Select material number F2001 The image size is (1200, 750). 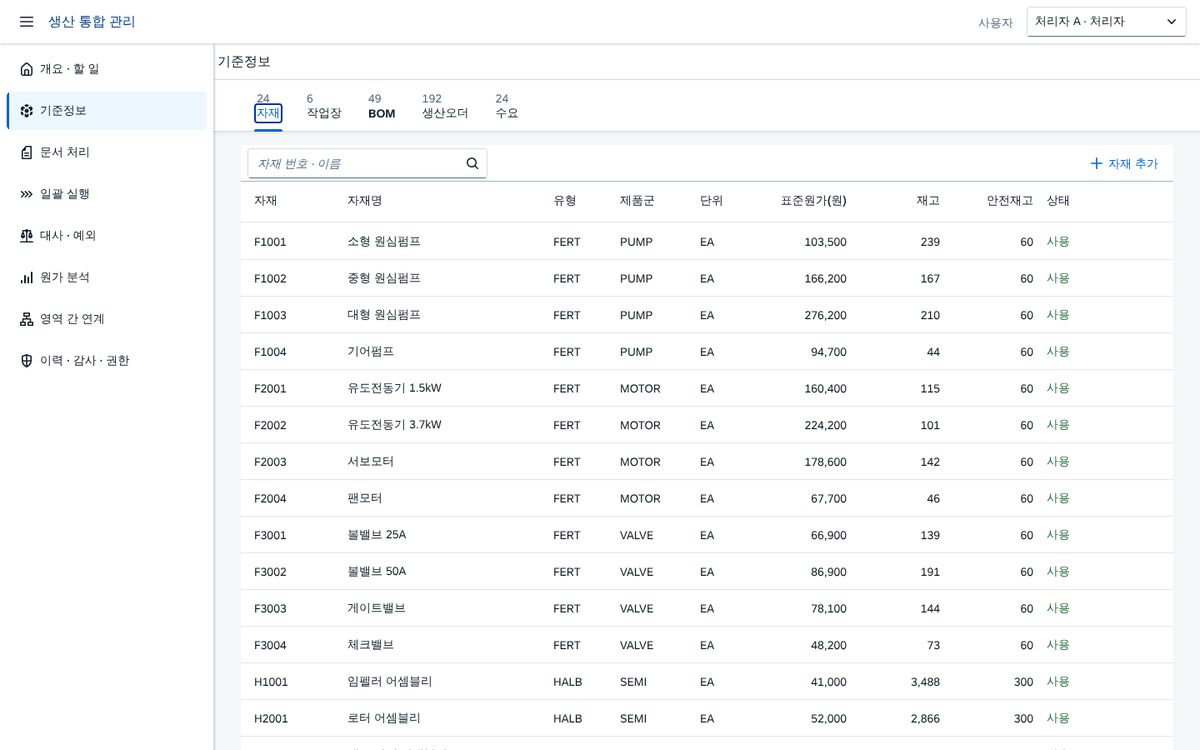pos(270,389)
